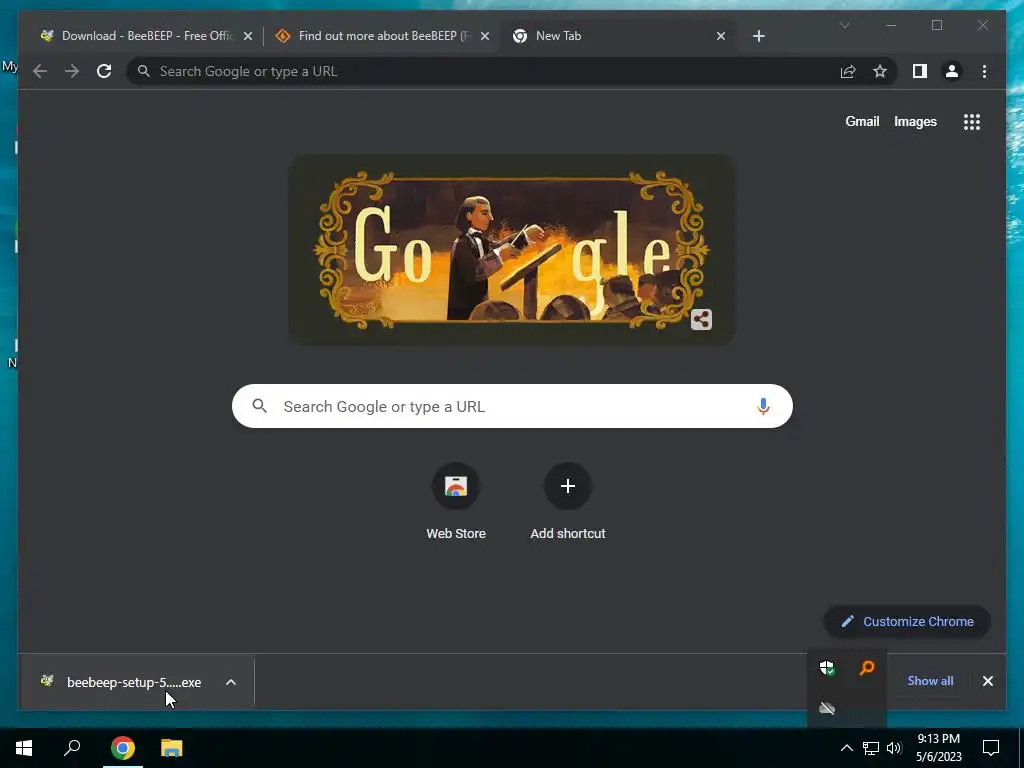1024x768 pixels.
Task: Click the orange magnifier tray icon
Action: pos(867,668)
